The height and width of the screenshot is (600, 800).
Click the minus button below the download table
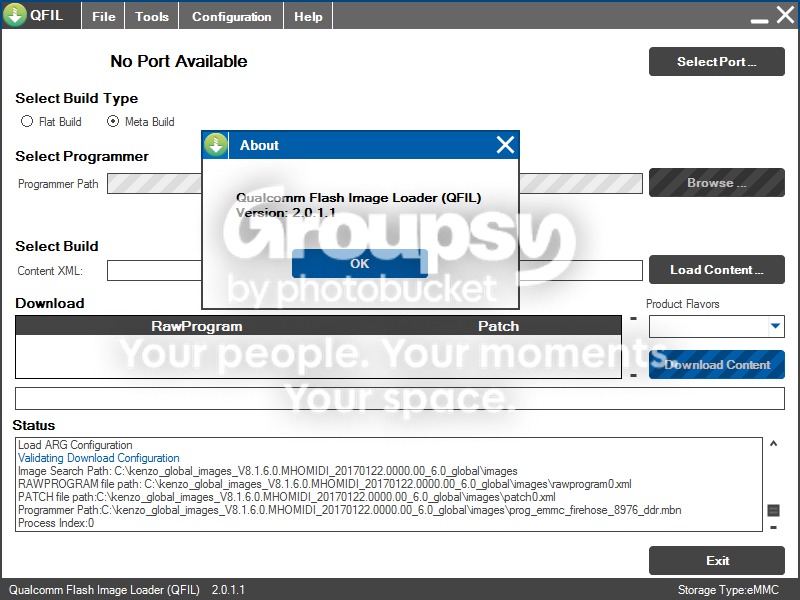click(x=633, y=376)
